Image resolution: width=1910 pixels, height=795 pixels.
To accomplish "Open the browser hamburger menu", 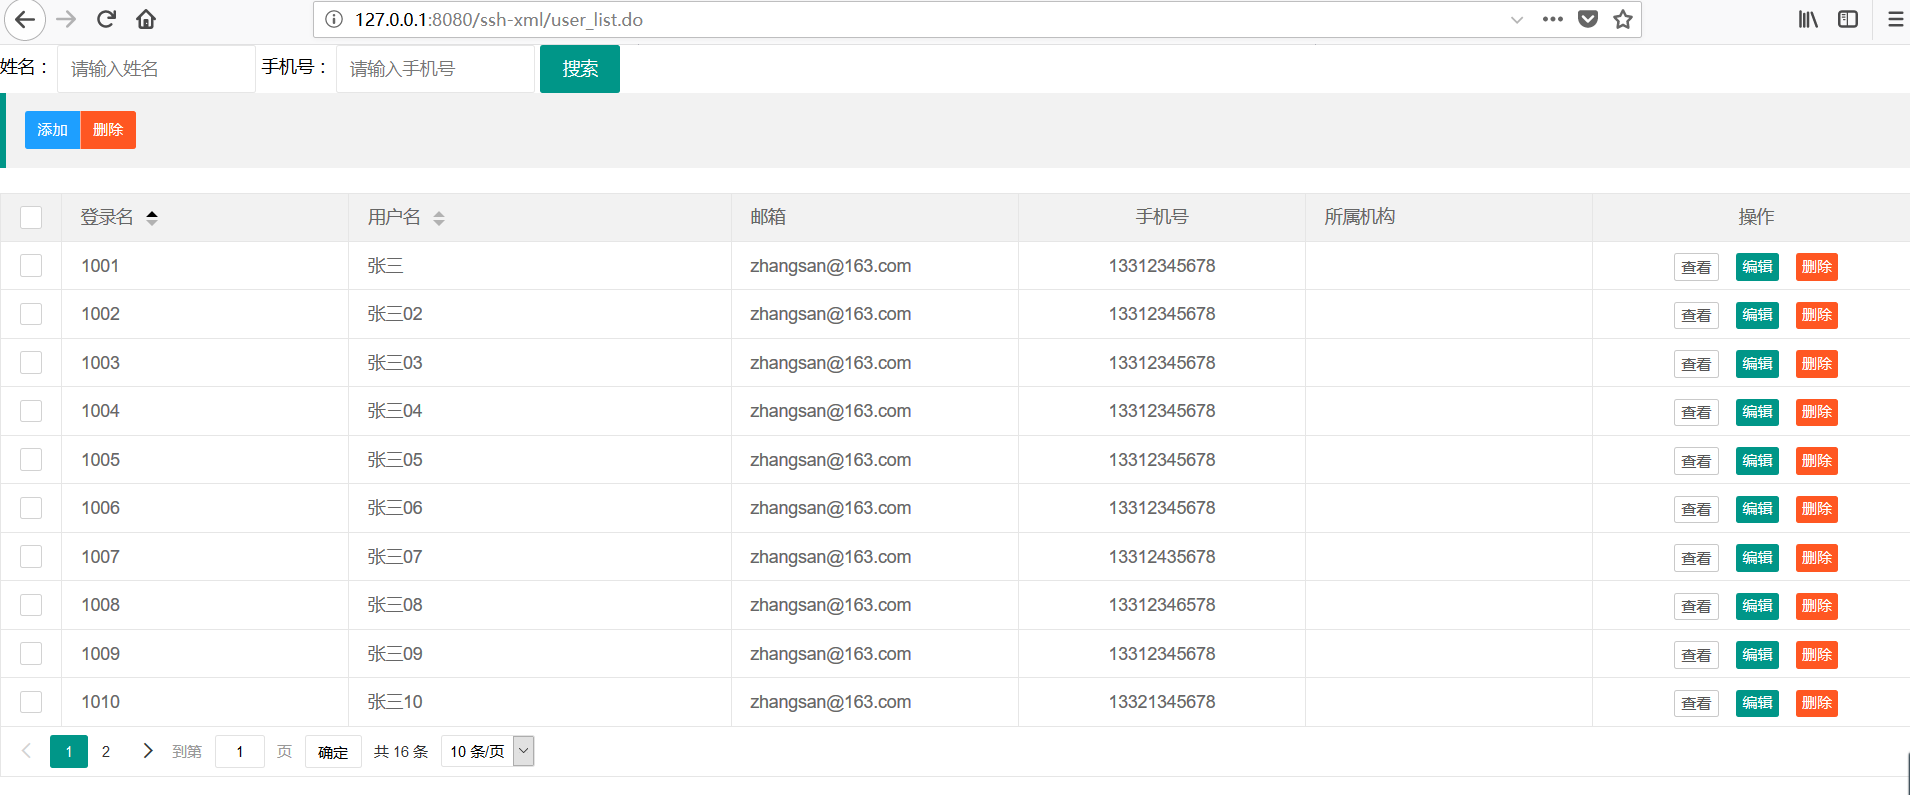I will click(1895, 19).
